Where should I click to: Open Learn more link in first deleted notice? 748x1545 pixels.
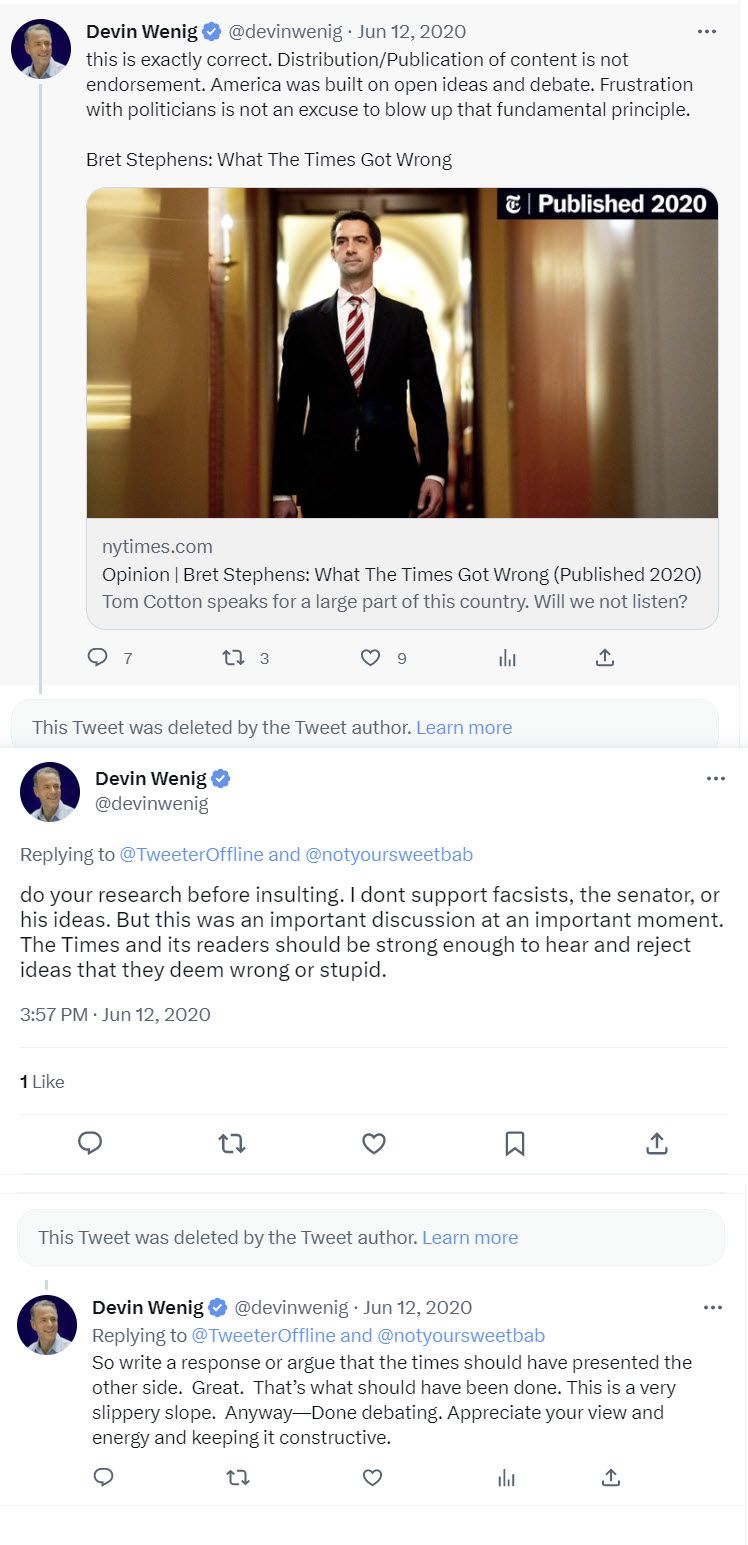(x=464, y=727)
